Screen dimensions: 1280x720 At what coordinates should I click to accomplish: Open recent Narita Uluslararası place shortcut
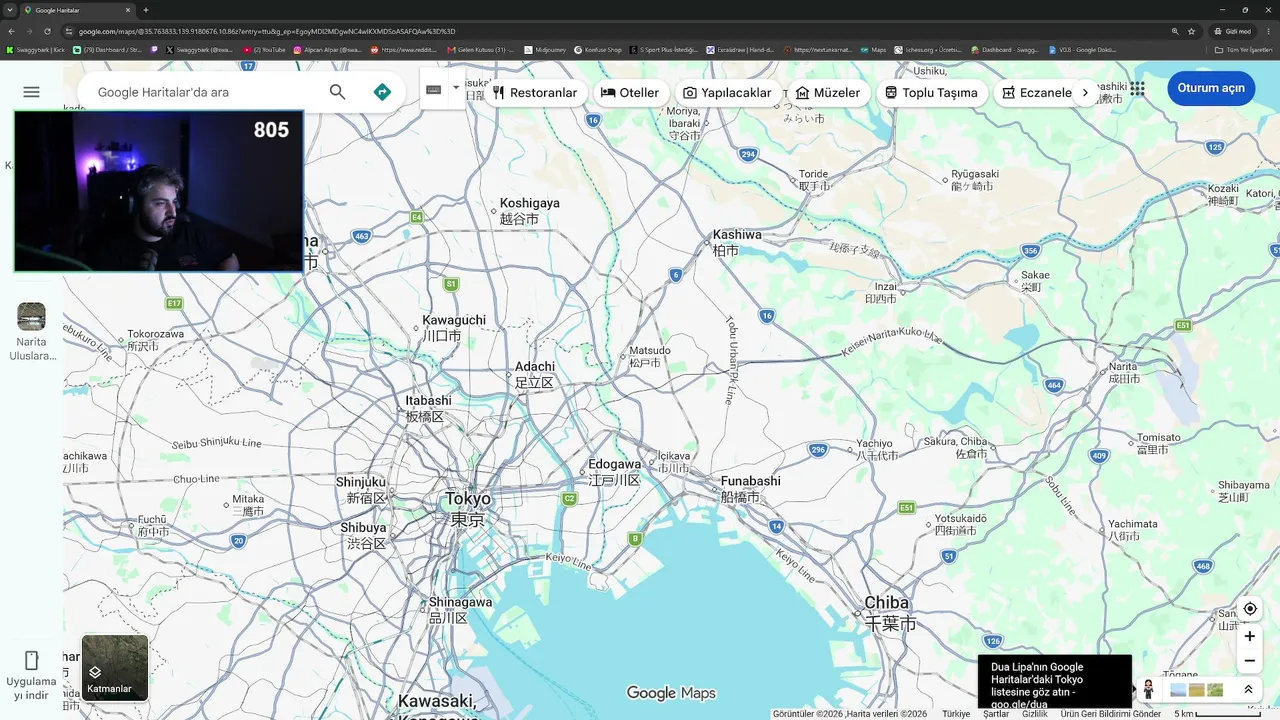[31, 331]
